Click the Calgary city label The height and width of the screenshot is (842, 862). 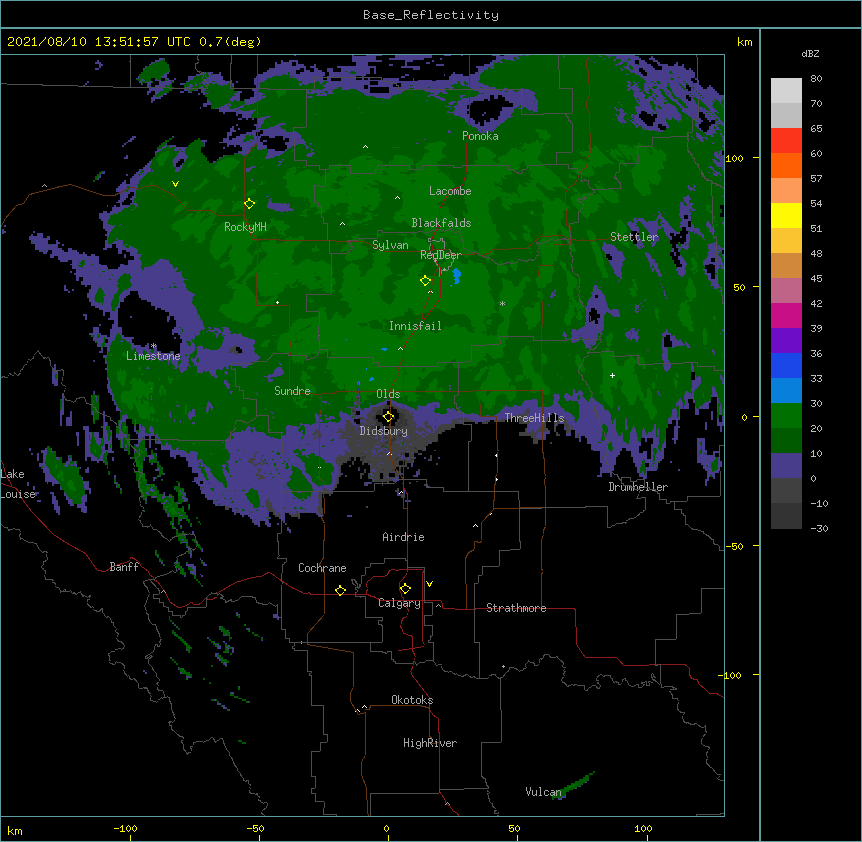tap(400, 603)
